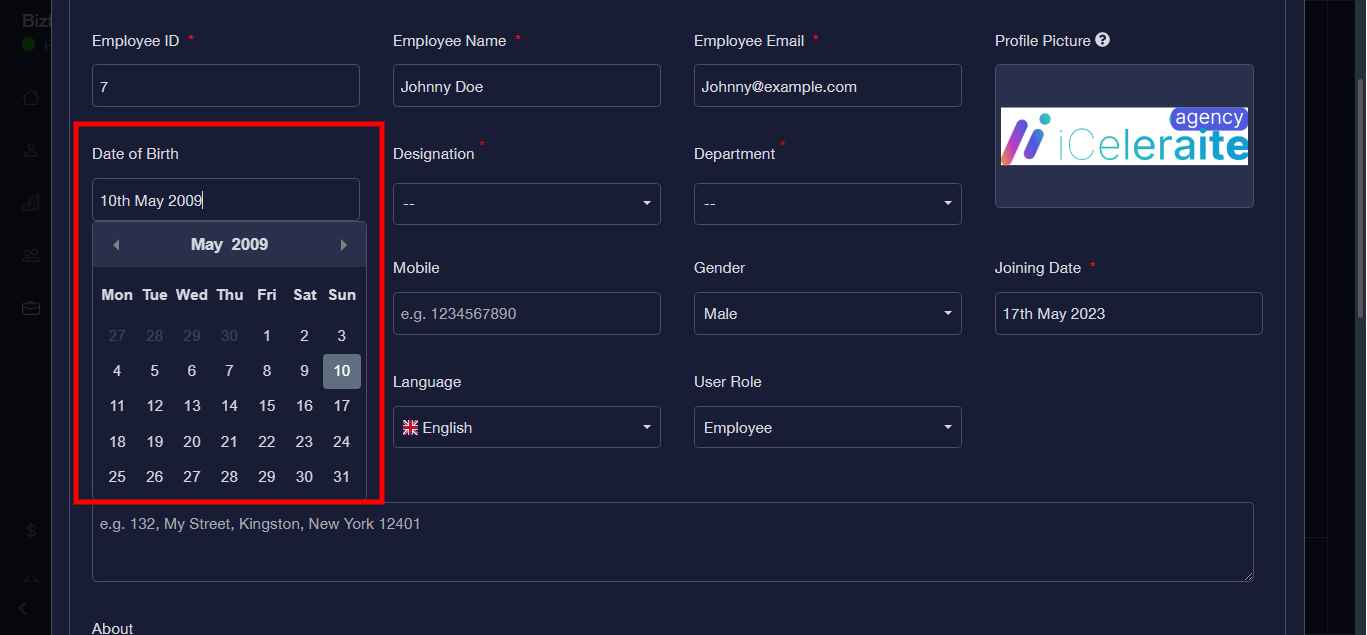Focus the Mobile number input field

[x=526, y=314]
